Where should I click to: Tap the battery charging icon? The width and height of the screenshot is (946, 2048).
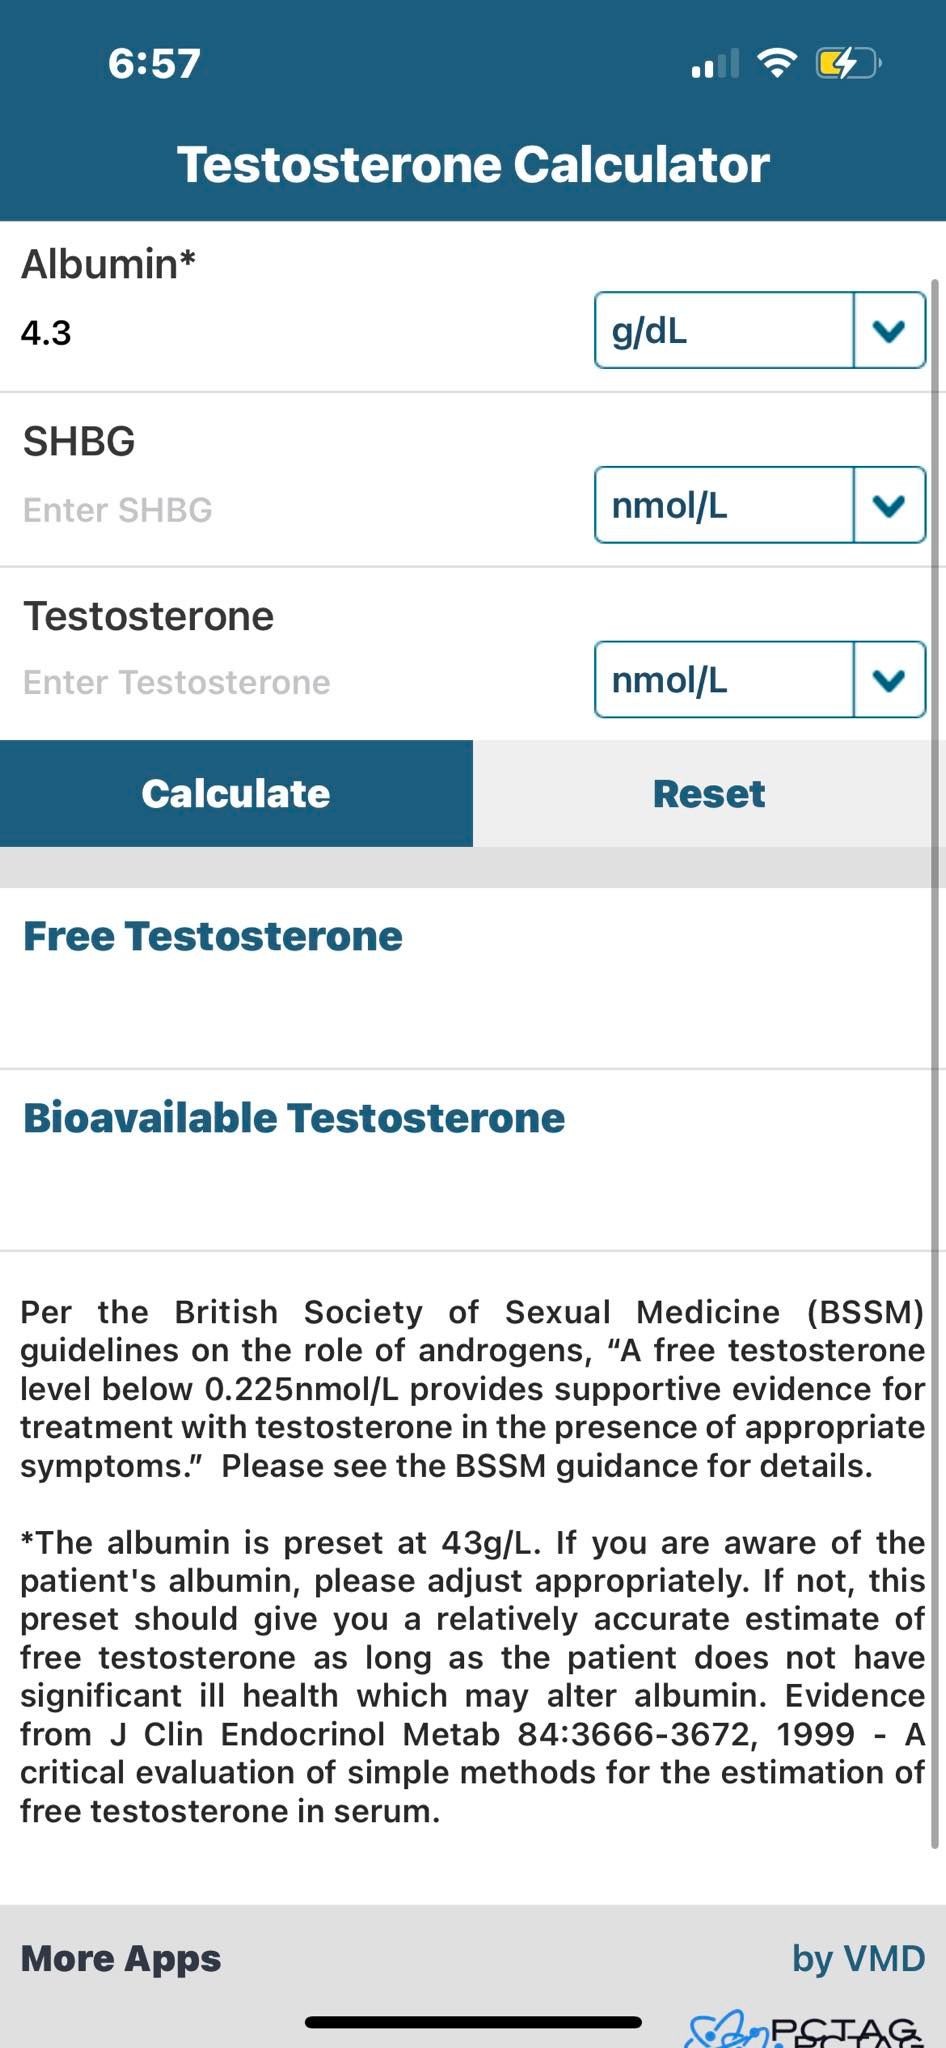847,64
